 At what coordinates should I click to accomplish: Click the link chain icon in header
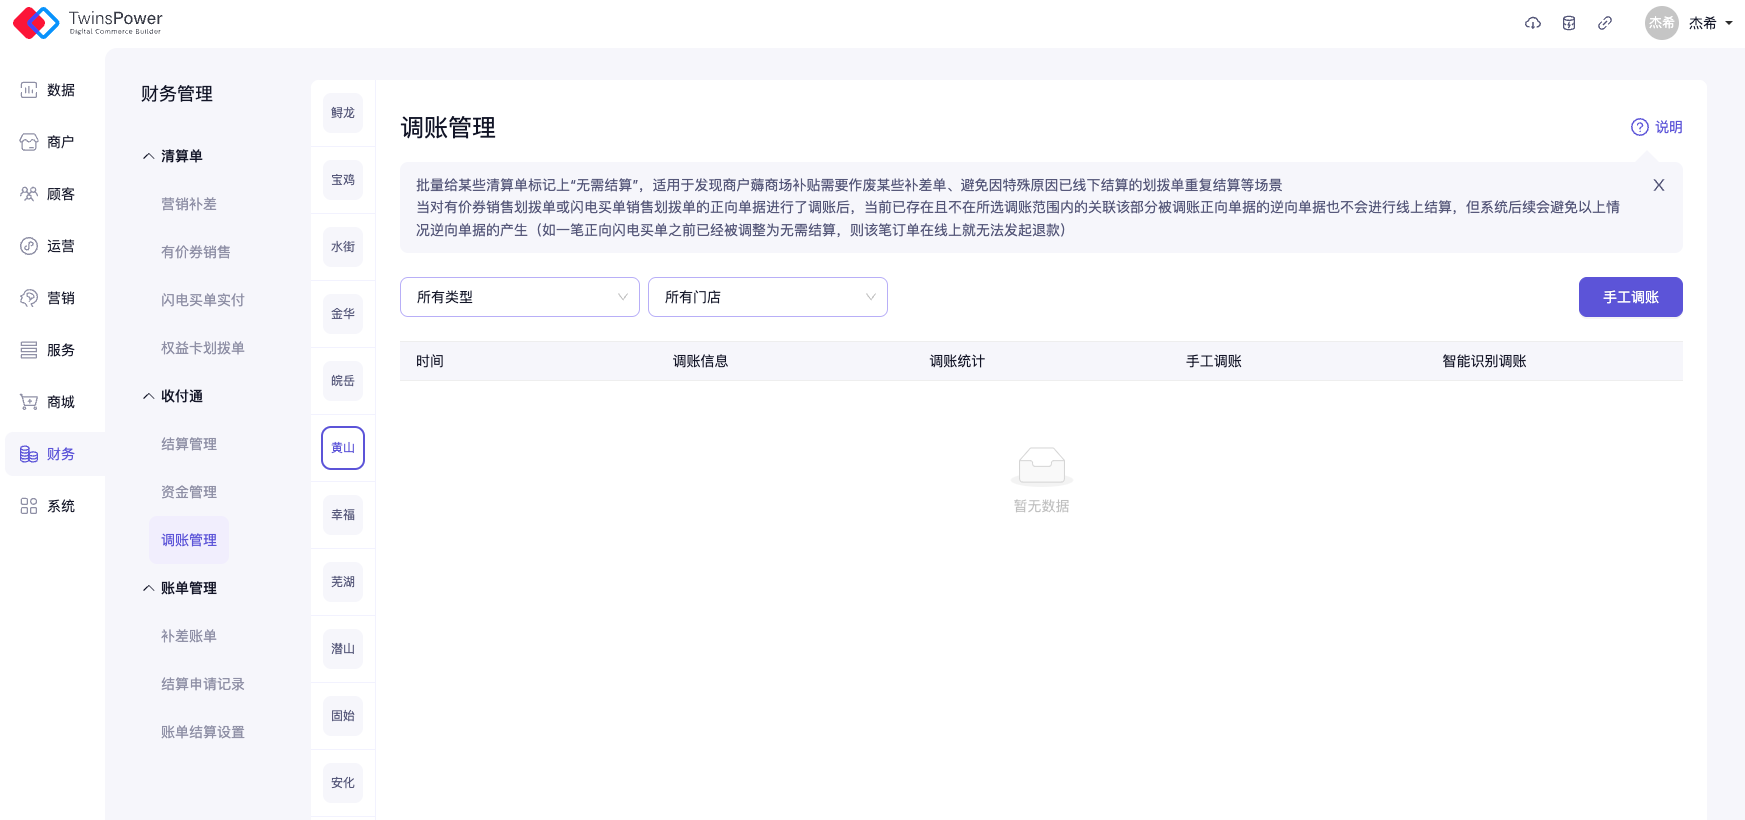tap(1605, 23)
